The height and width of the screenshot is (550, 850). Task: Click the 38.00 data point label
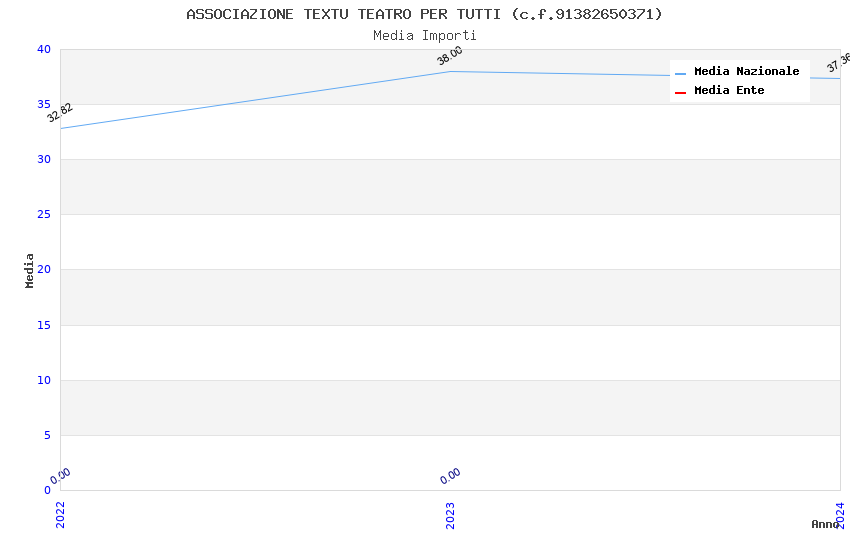(x=450, y=56)
